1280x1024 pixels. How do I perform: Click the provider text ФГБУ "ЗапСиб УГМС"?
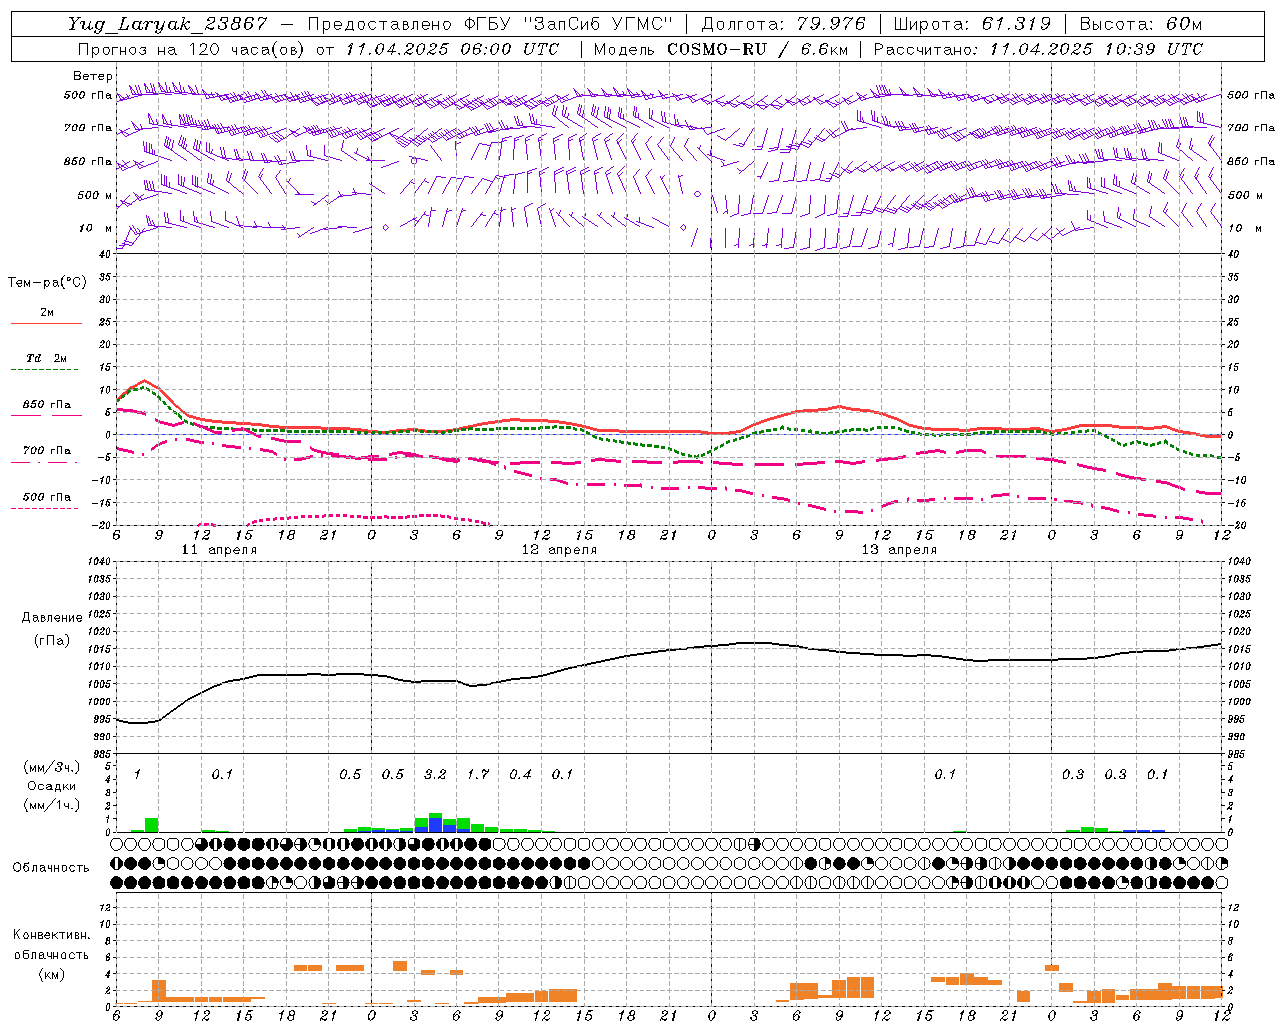point(567,24)
